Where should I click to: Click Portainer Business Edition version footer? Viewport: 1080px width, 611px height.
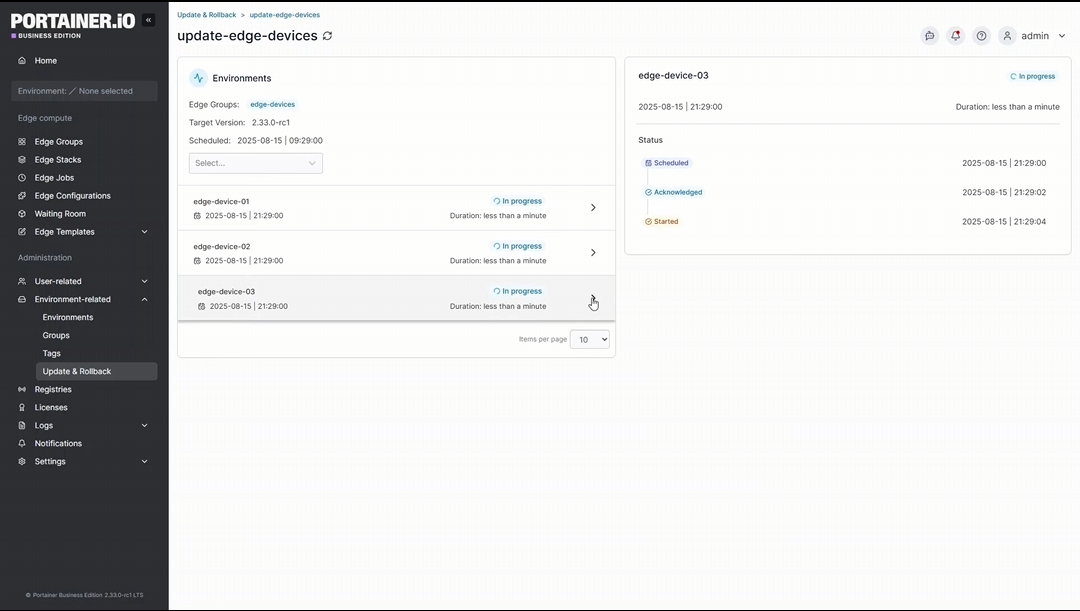(x=85, y=595)
